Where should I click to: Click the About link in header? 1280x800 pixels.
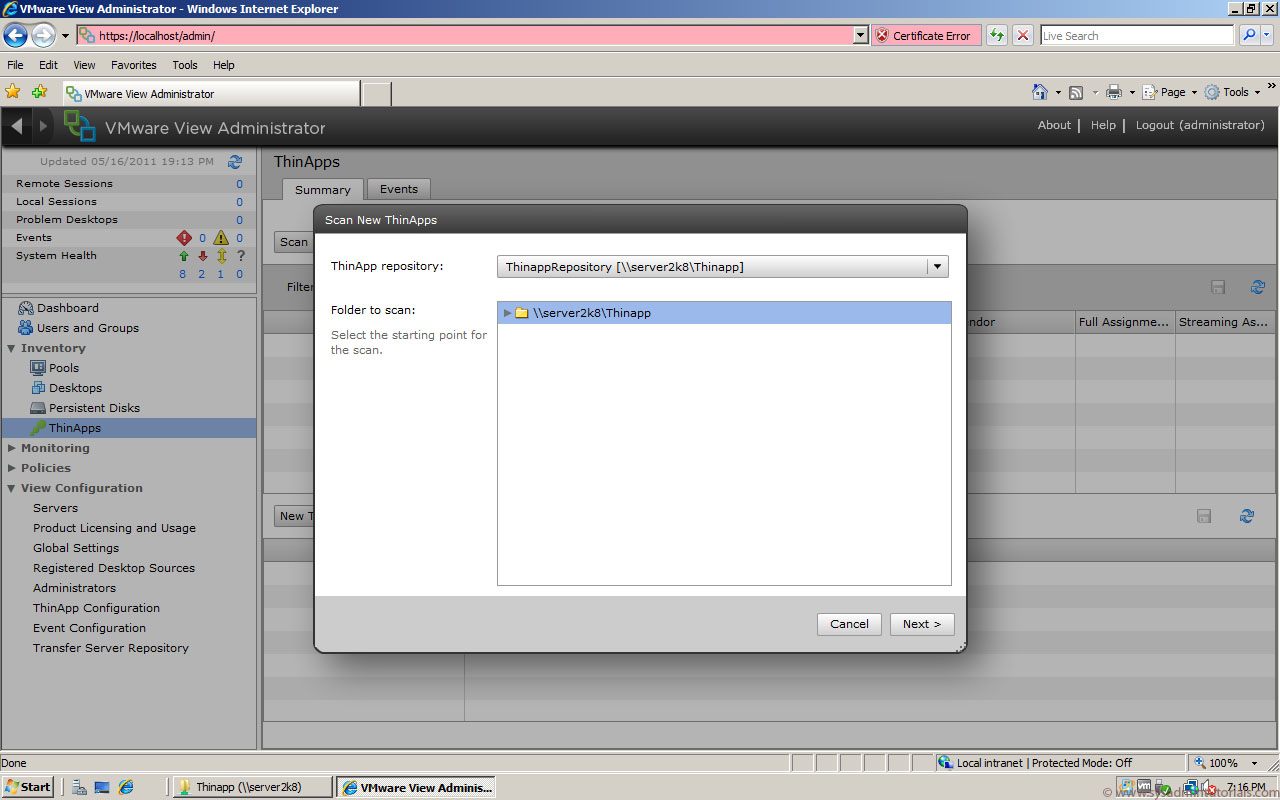[1054, 125]
